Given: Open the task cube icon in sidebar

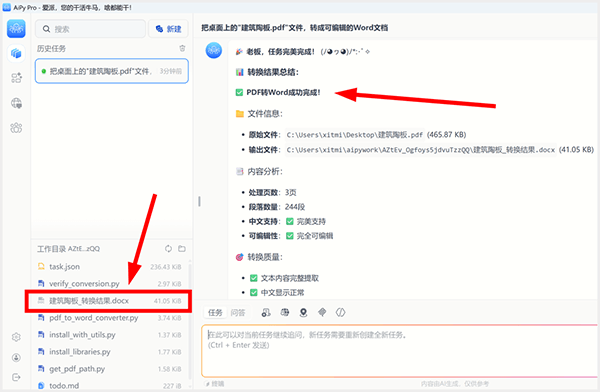Looking at the screenshot, I should (x=16, y=53).
